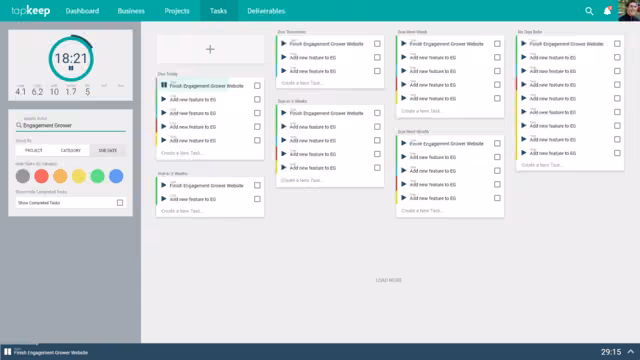Check off Finish Engagement Grower Website in Due Today
The height and width of the screenshot is (360, 640).
click(x=257, y=86)
